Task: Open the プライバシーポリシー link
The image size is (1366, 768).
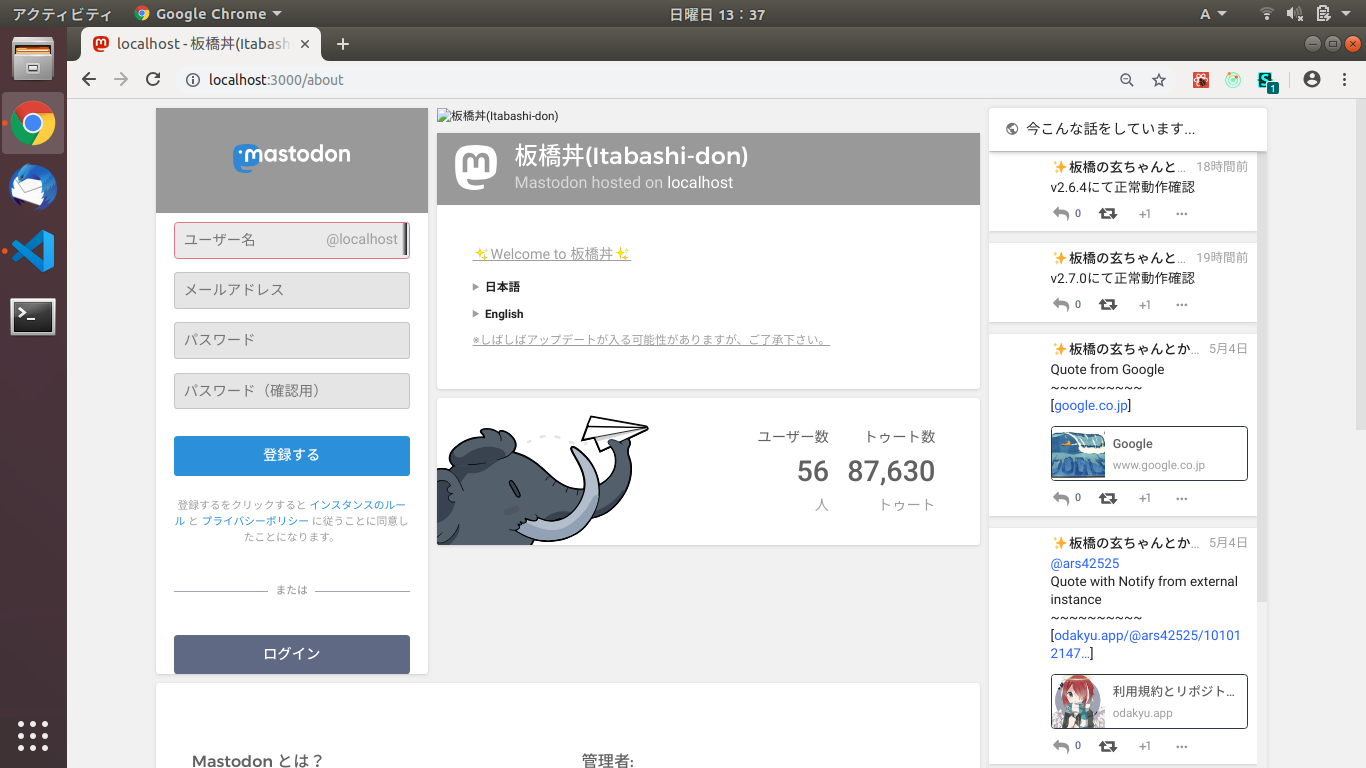Action: [255, 521]
